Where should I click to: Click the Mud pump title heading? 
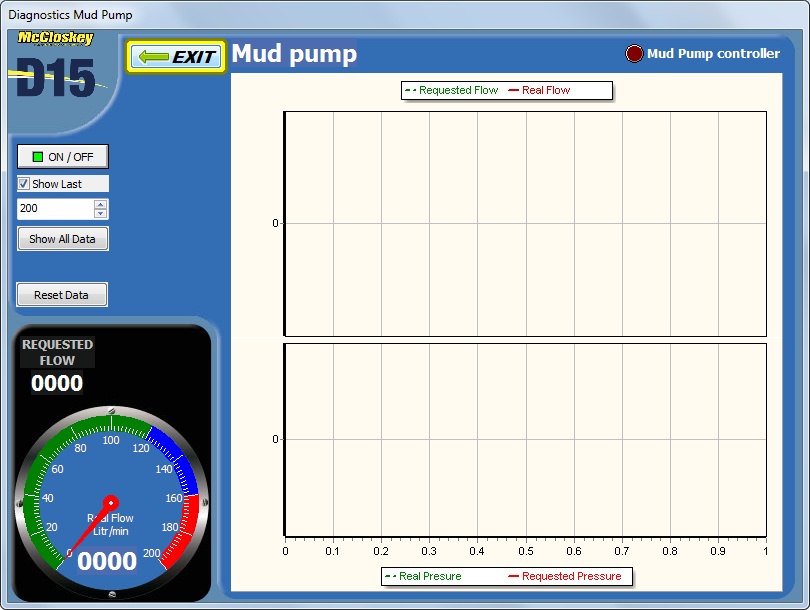click(x=294, y=54)
